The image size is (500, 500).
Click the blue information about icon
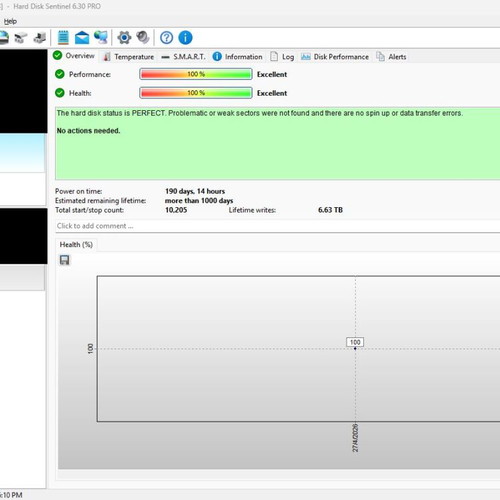185,38
